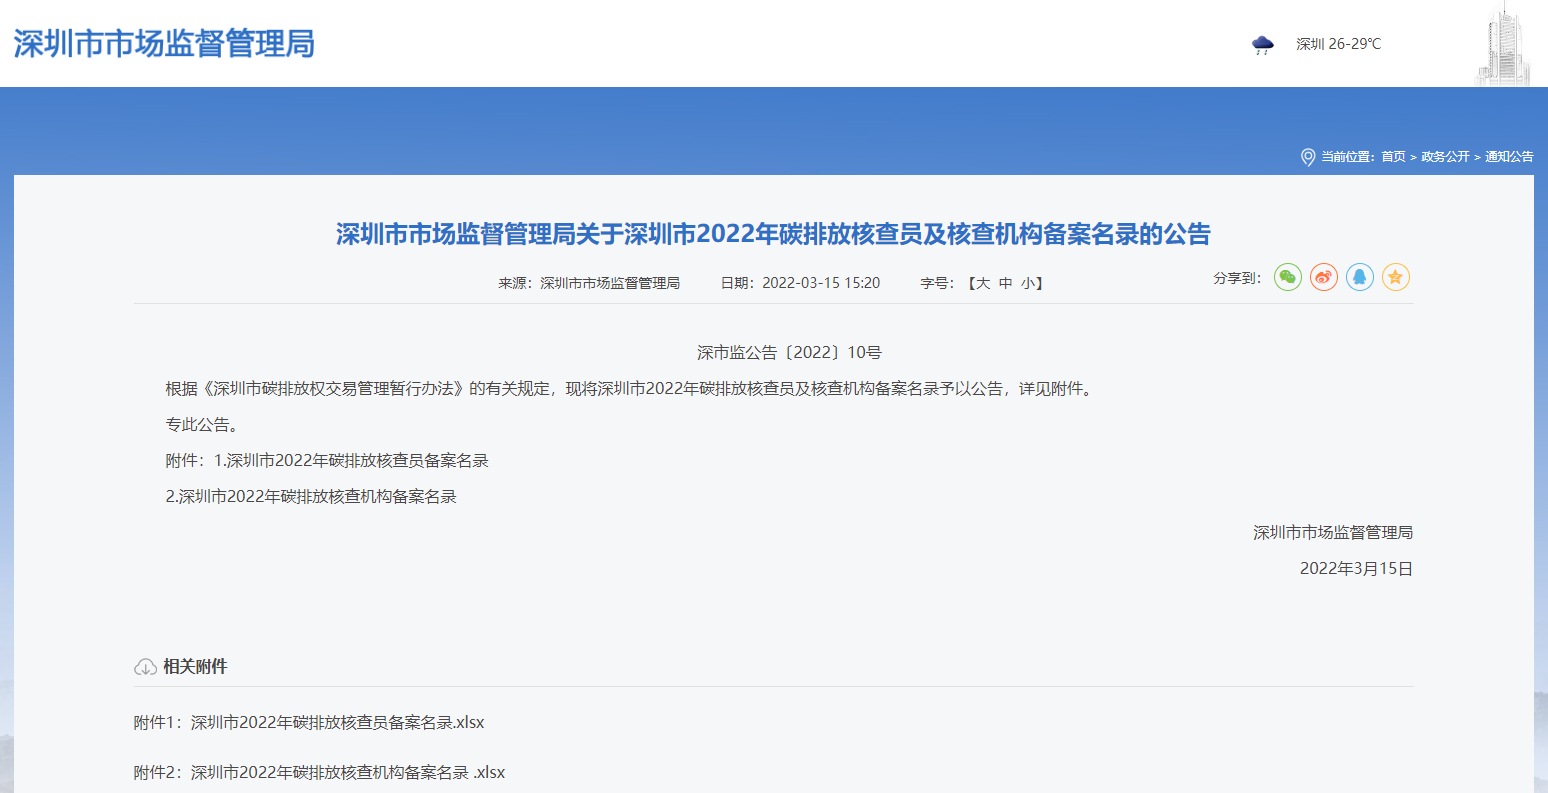Screen dimensions: 1548x793
Task: Share via the yellow star icon
Action: coord(1396,277)
